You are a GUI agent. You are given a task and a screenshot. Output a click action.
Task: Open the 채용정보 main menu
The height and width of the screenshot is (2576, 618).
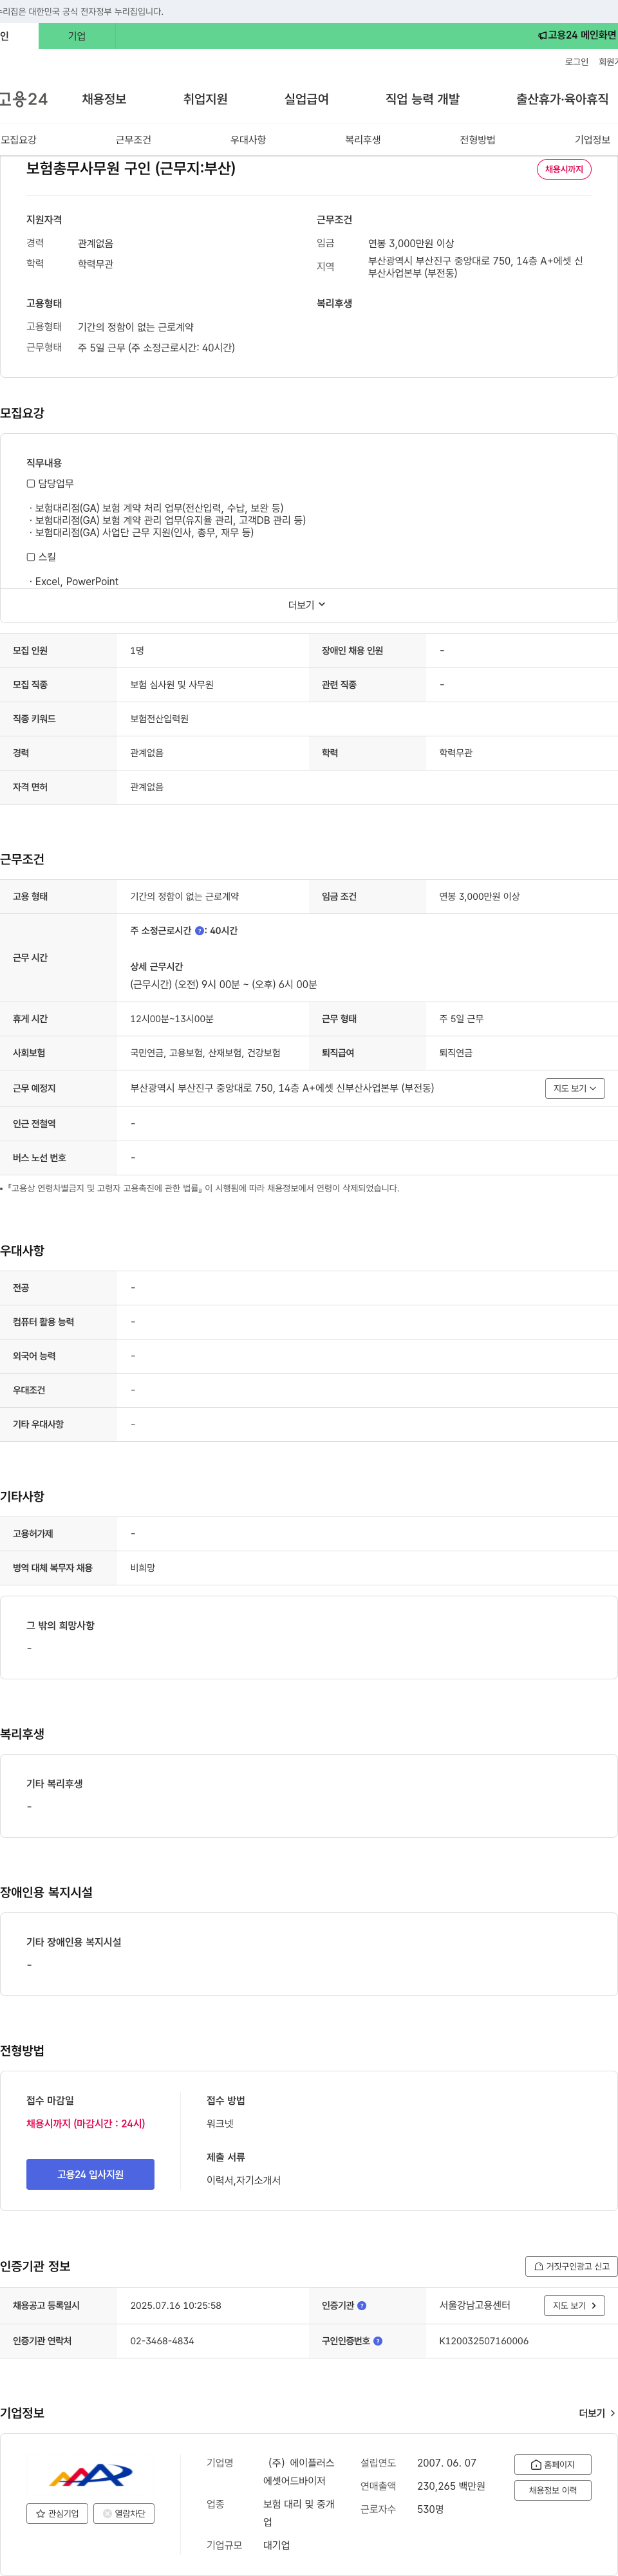coord(104,99)
